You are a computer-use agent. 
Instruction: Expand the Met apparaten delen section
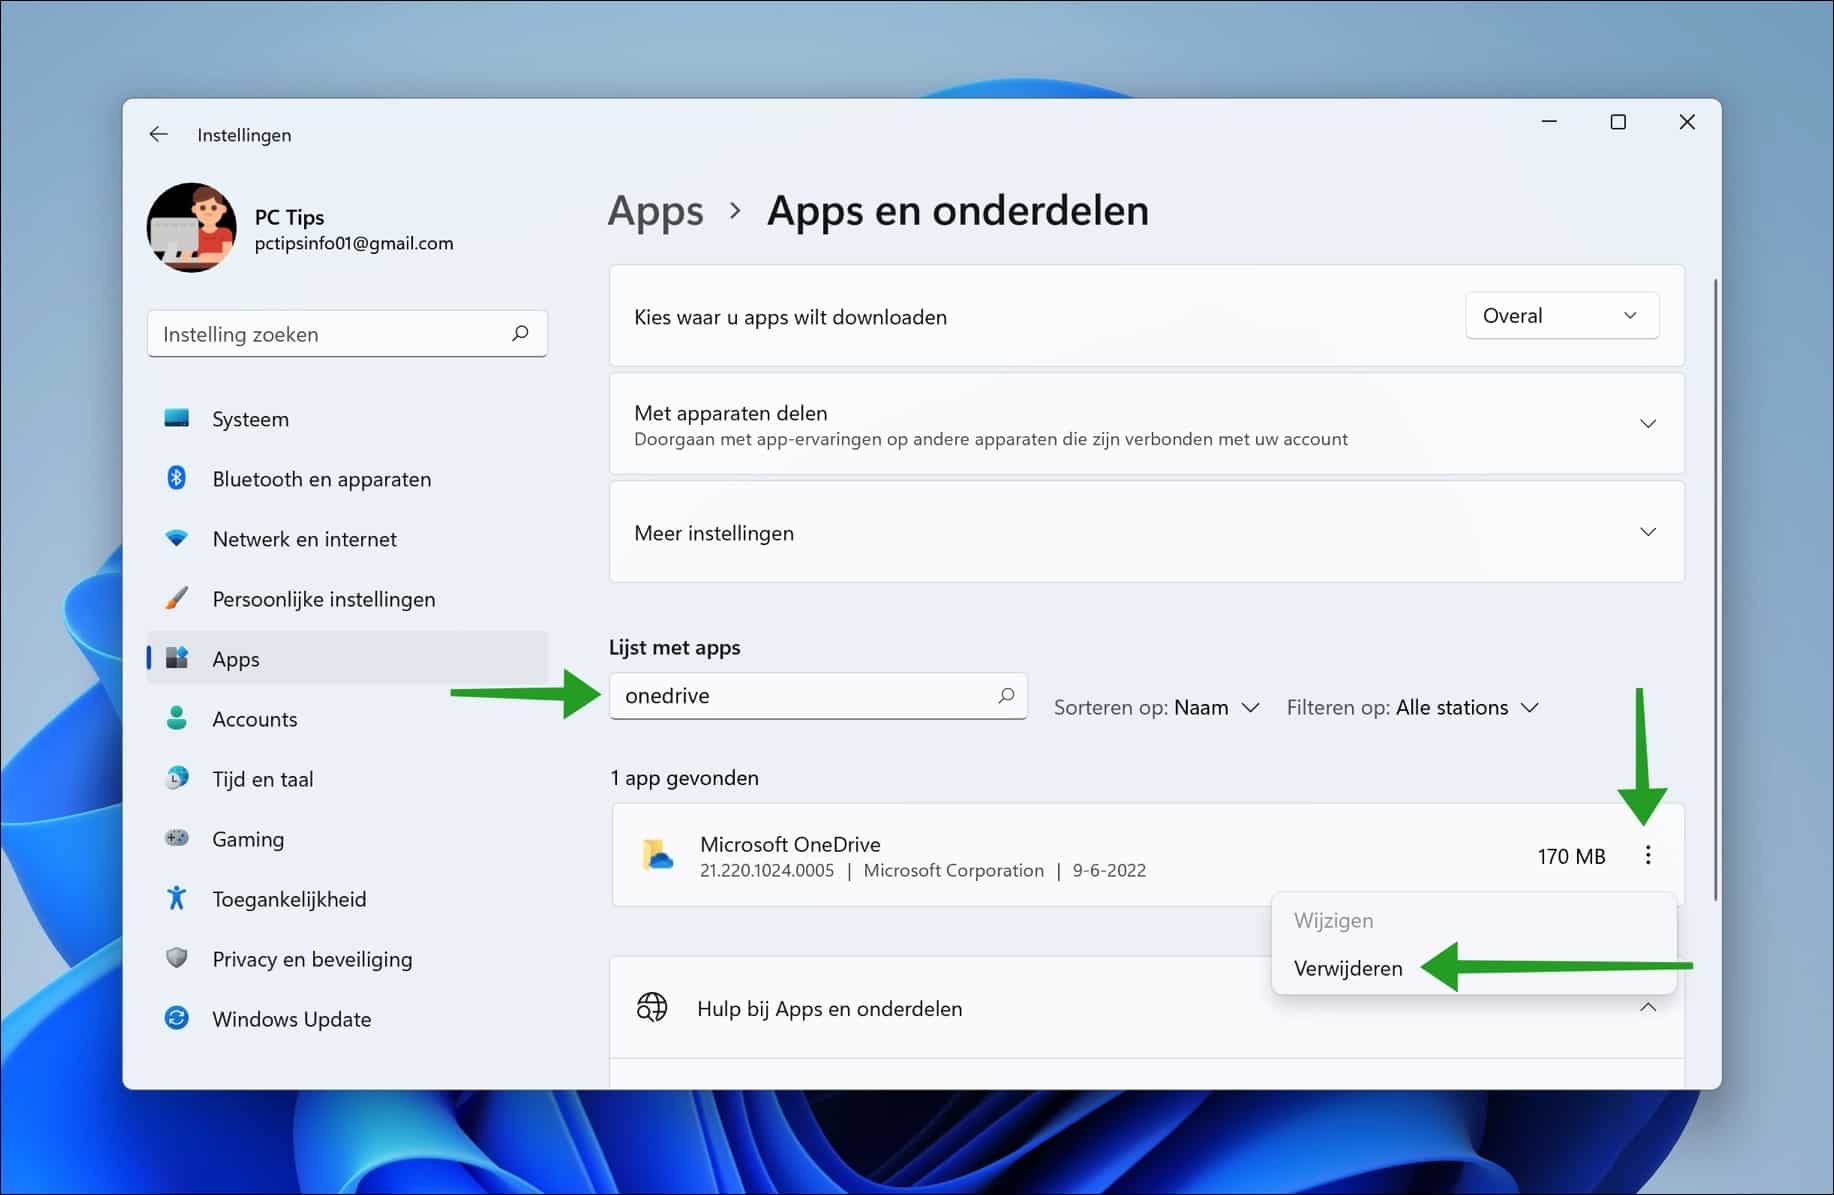[1648, 423]
